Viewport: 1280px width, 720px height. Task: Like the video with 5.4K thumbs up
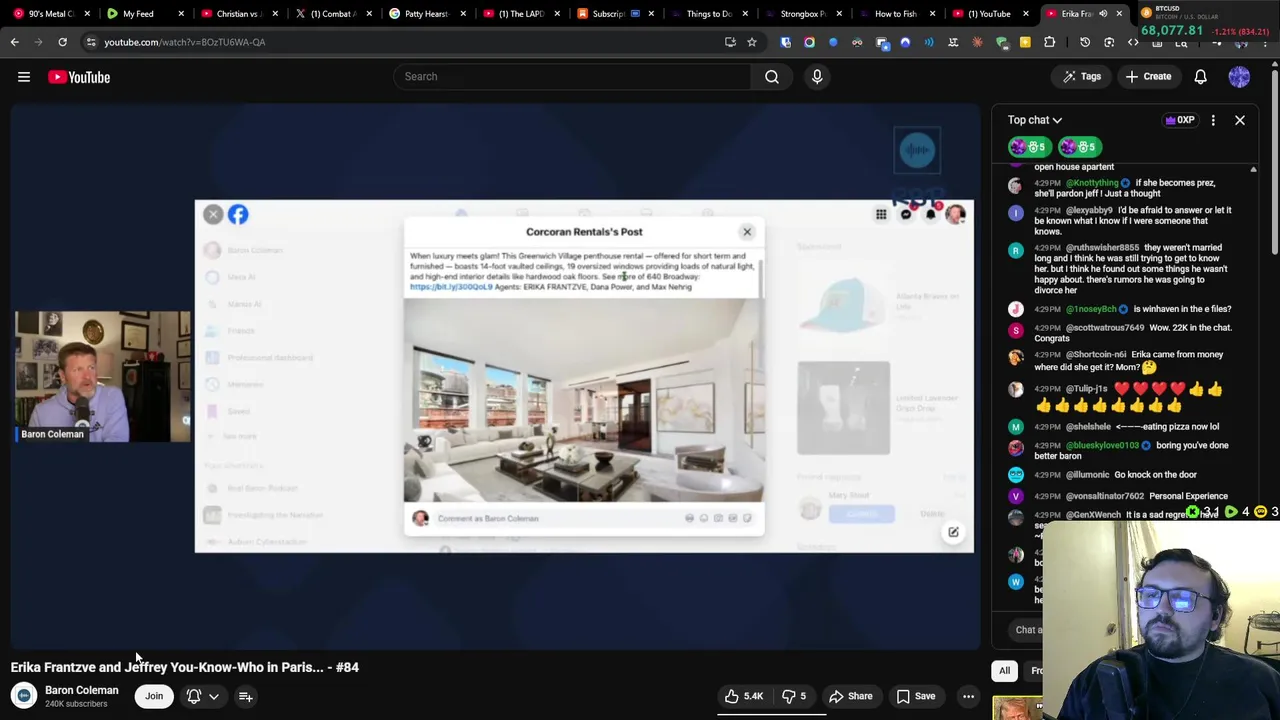tap(744, 696)
